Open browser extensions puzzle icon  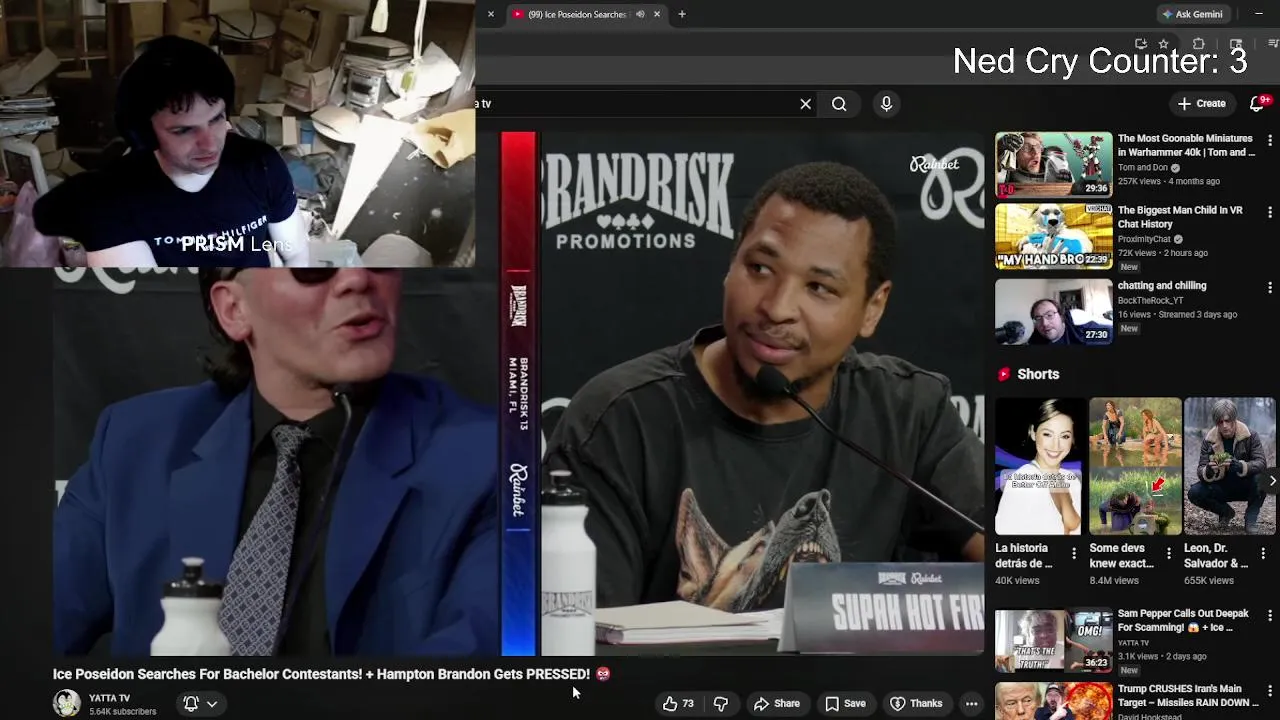point(1198,44)
